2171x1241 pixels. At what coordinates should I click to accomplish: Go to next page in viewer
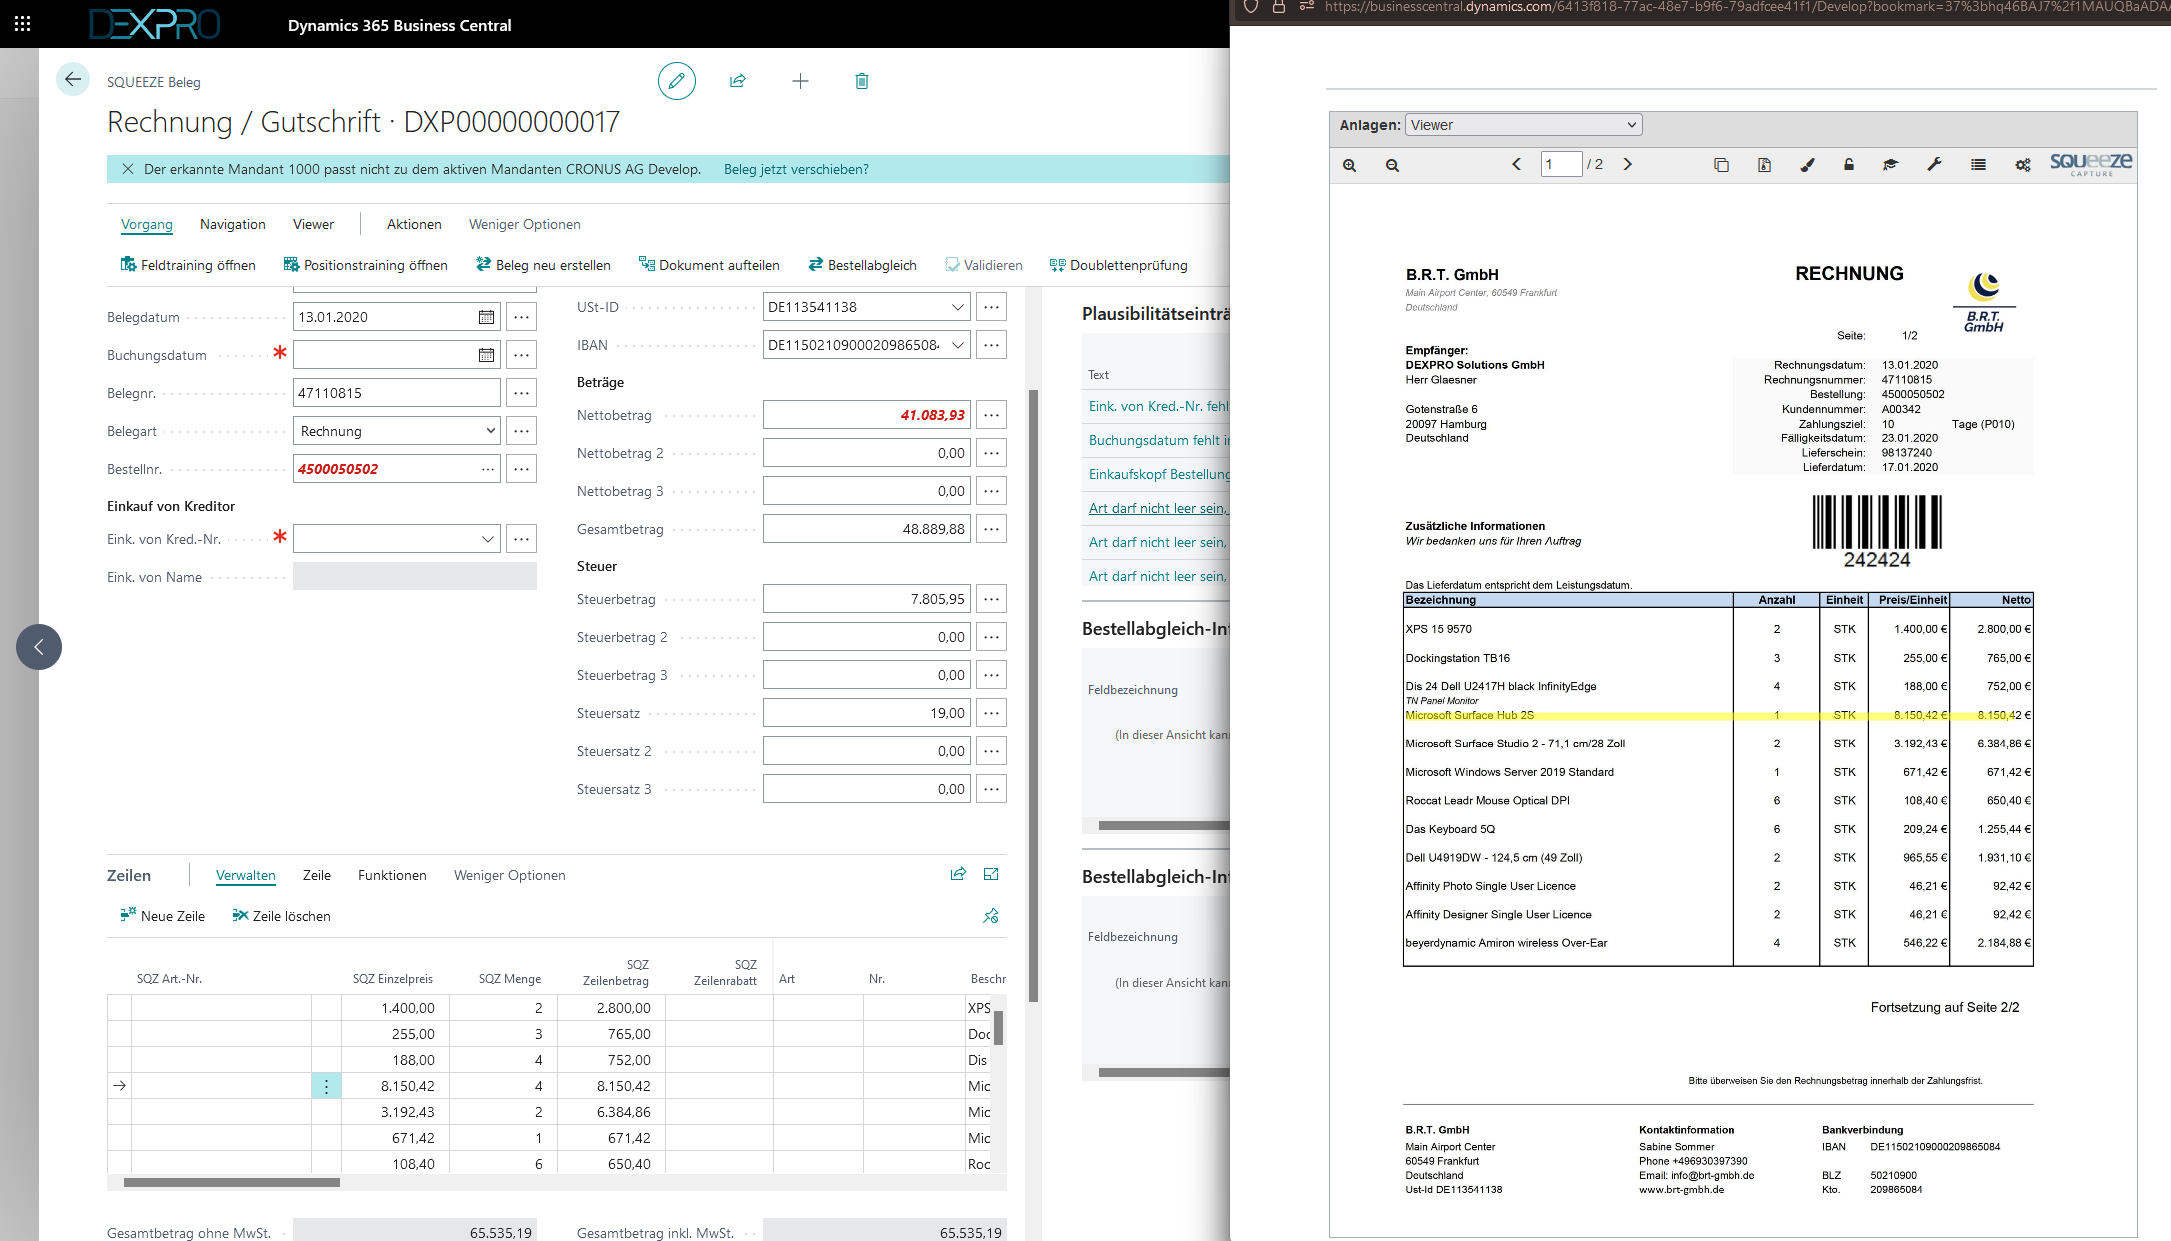pos(1627,164)
